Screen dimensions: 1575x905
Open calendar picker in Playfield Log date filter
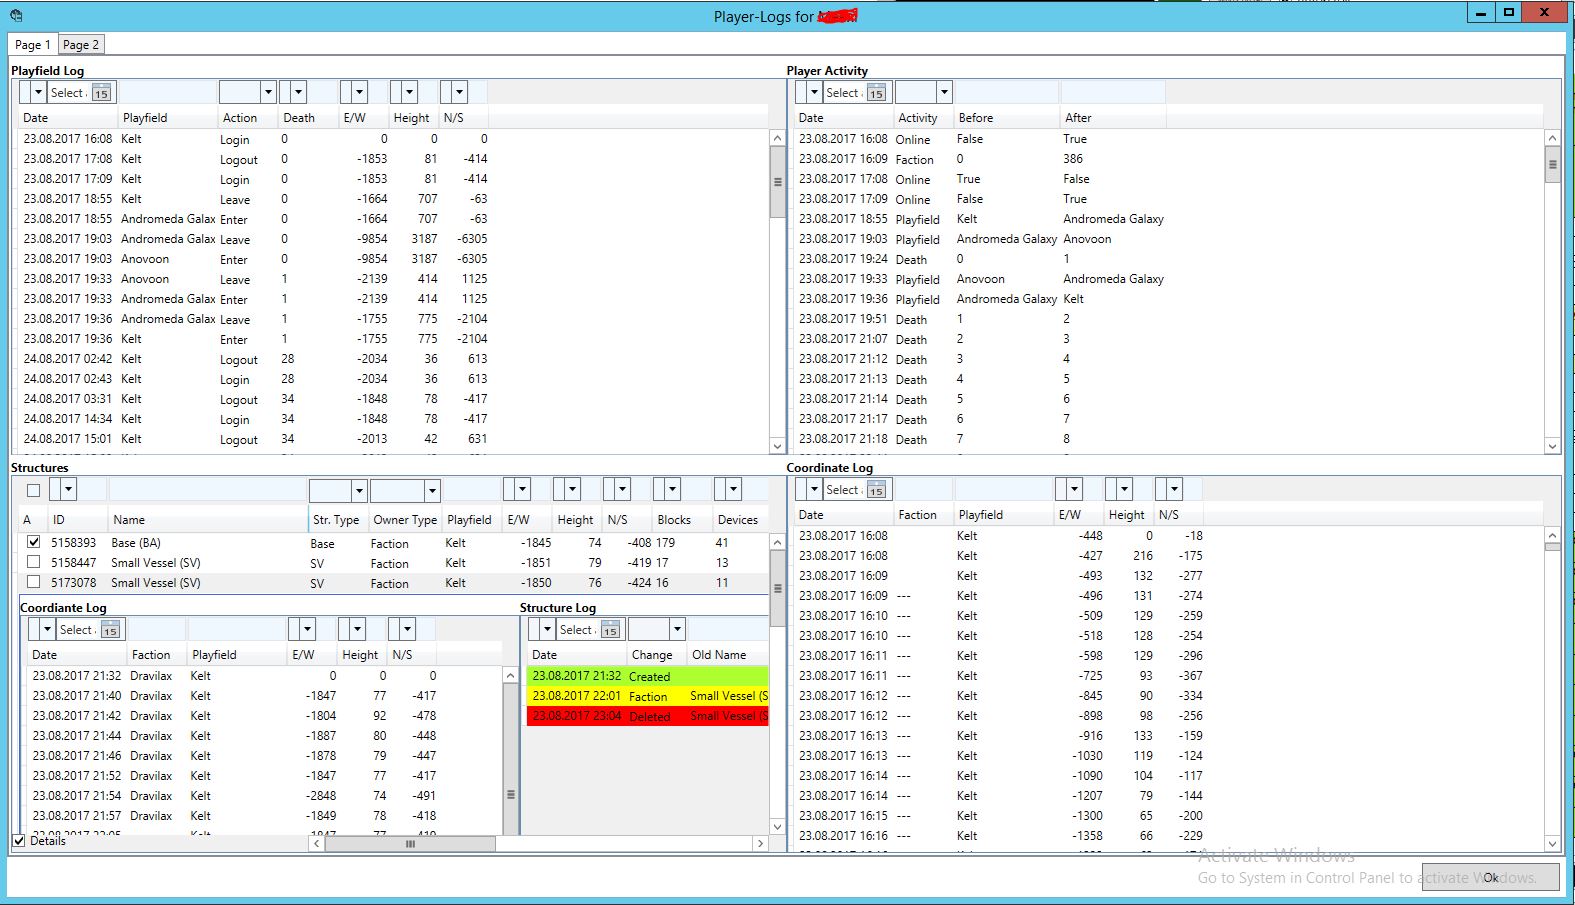101,93
